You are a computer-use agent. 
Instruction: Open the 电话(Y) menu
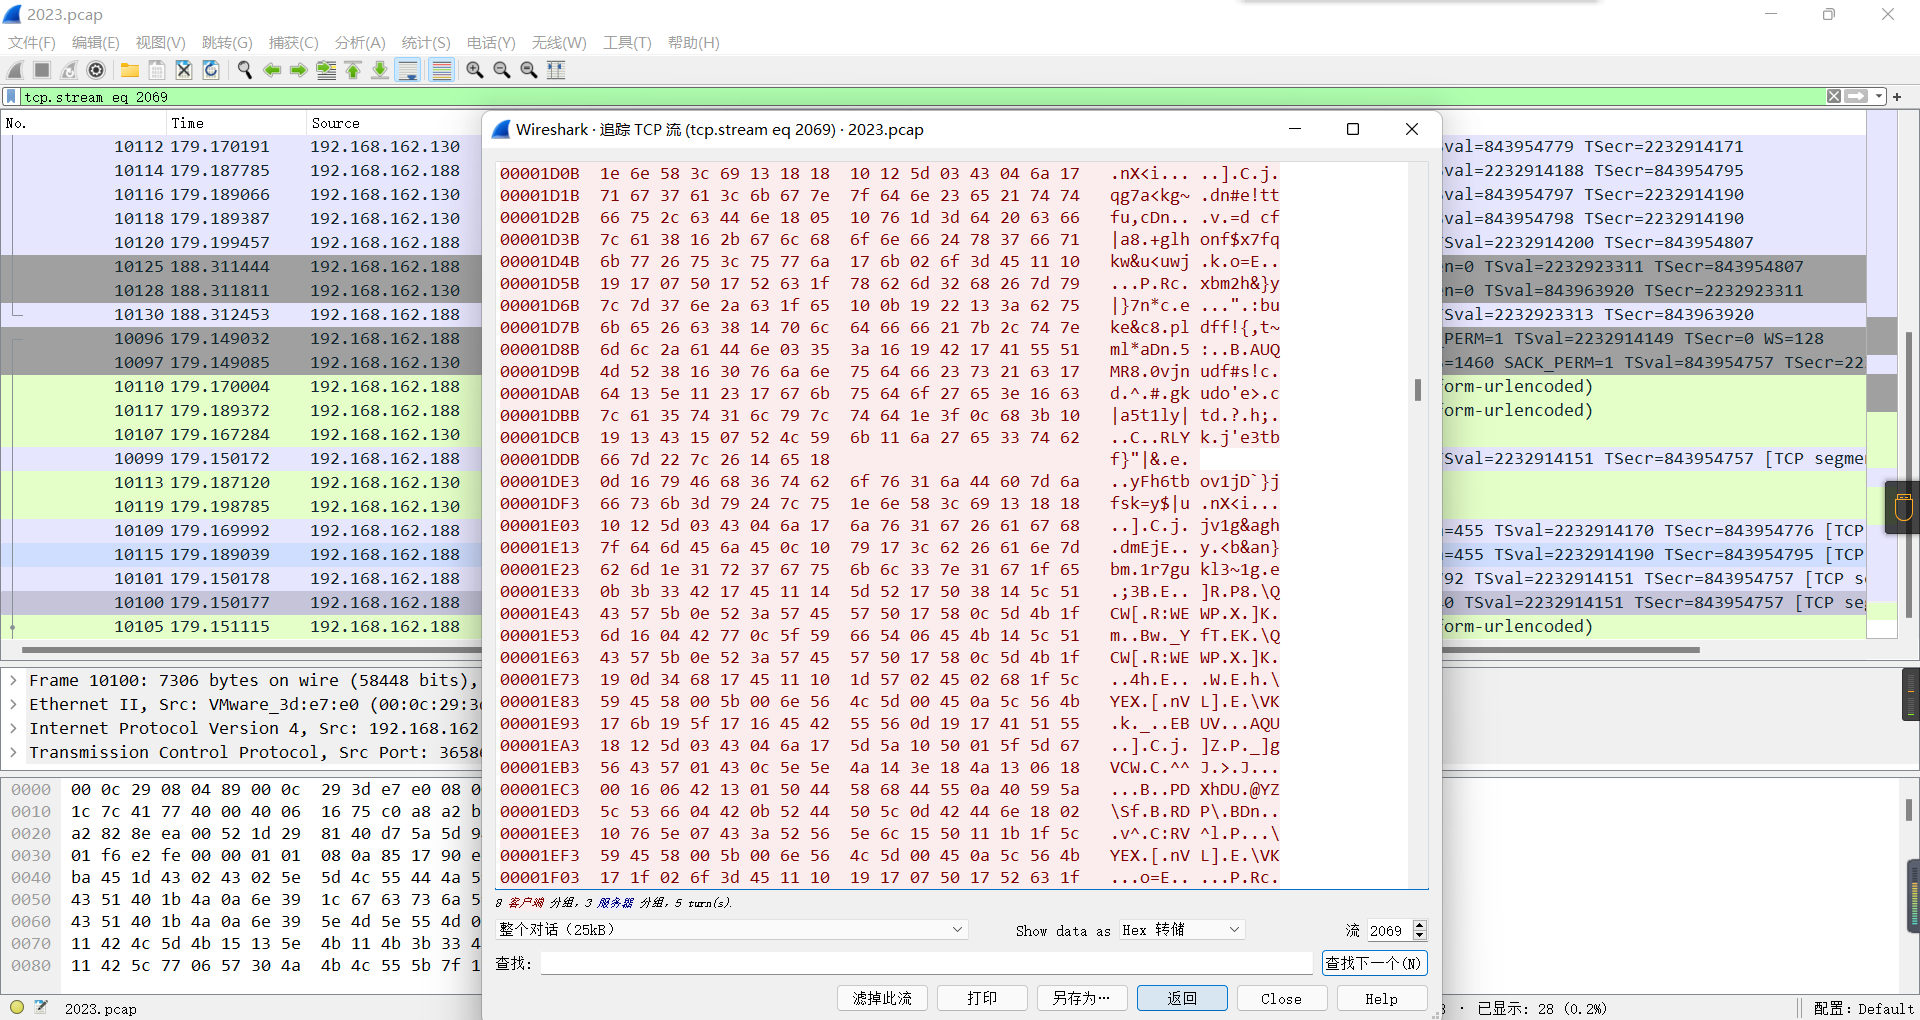point(491,43)
